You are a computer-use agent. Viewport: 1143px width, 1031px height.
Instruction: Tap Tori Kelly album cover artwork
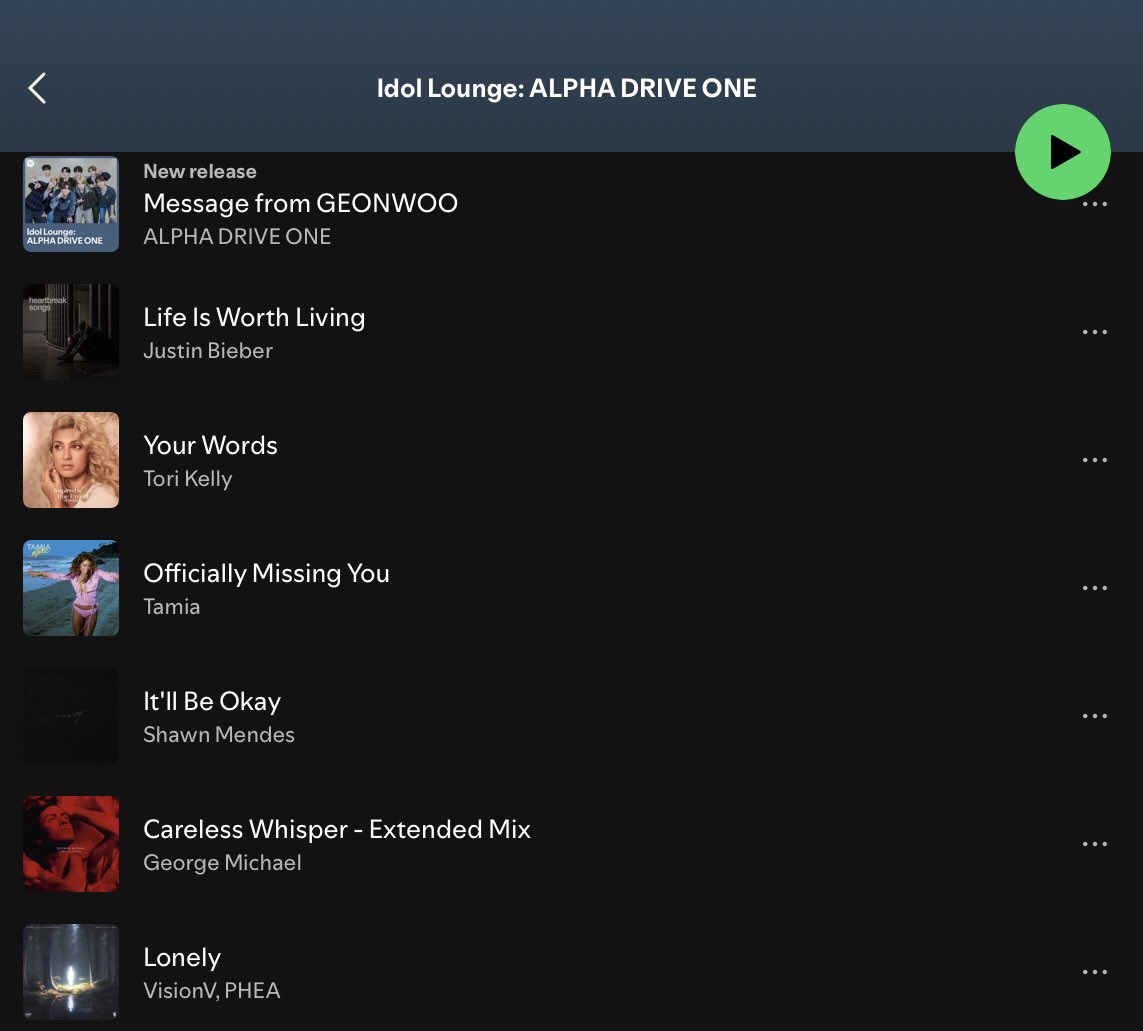tap(71, 460)
